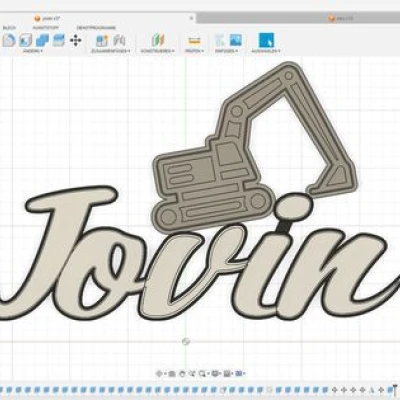
Task: Open the EINFÜGEN dropdown menu
Action: point(227,51)
